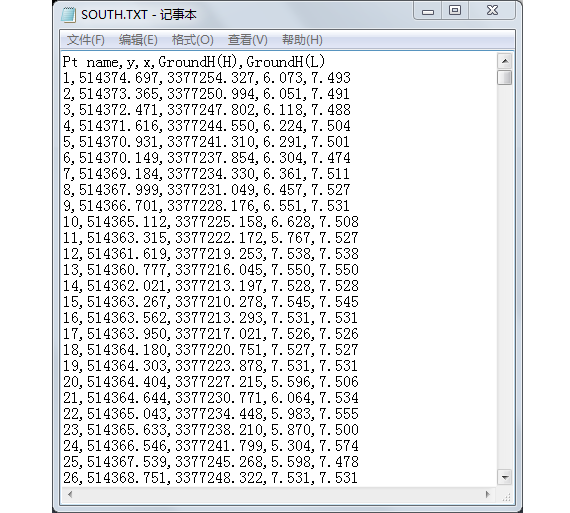Click the window resize grip corner

coord(506,495)
